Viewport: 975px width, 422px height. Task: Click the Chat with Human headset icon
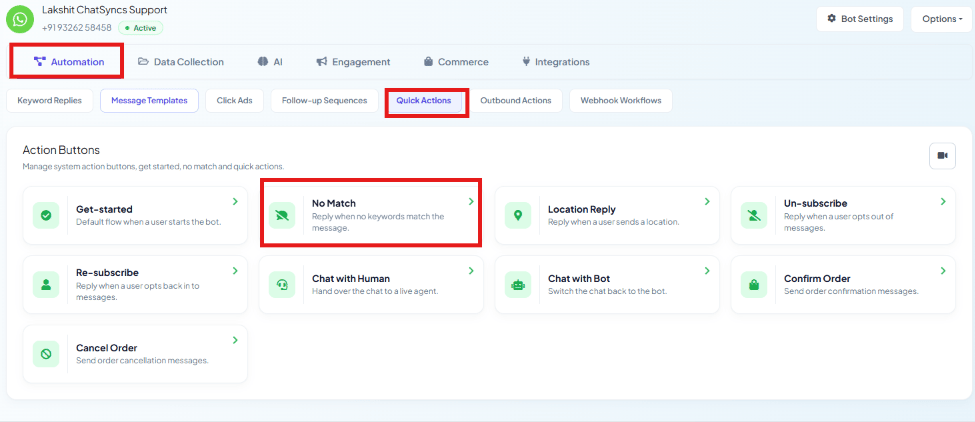282,285
